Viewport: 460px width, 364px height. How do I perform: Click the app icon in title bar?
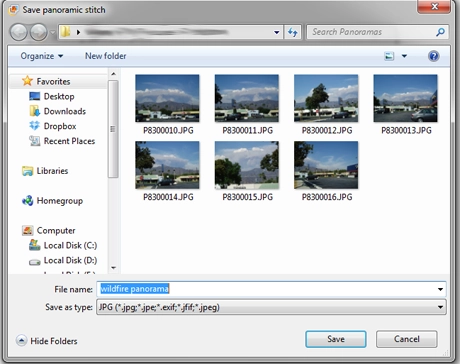13,10
